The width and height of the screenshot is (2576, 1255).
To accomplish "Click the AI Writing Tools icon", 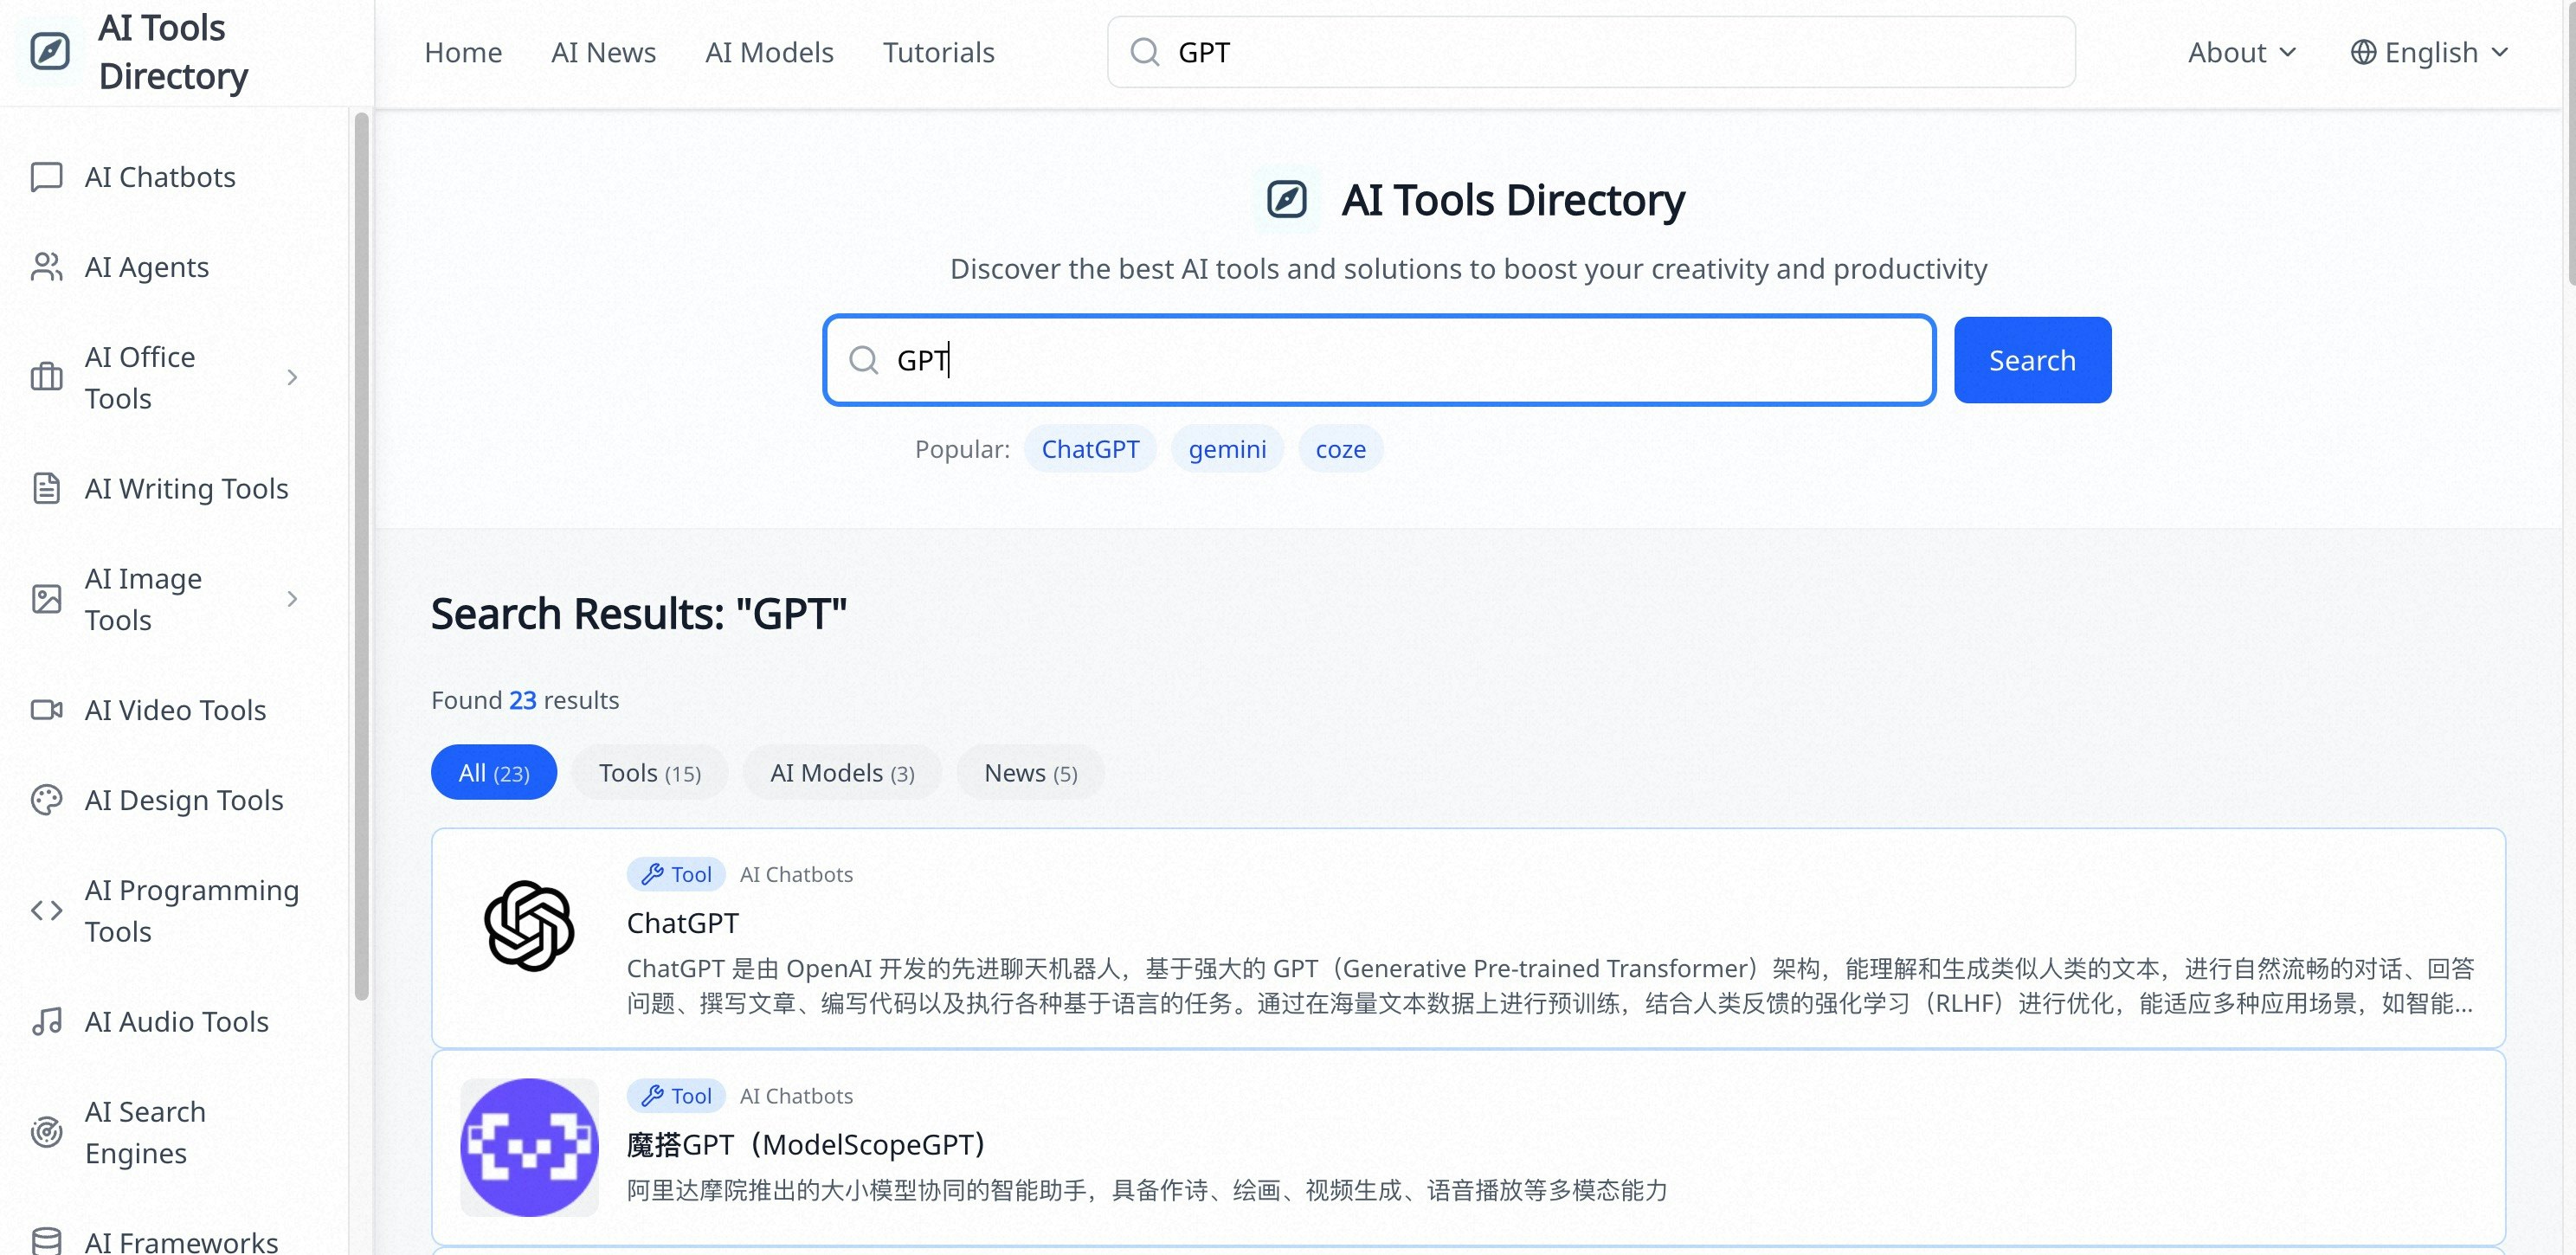I will (46, 488).
